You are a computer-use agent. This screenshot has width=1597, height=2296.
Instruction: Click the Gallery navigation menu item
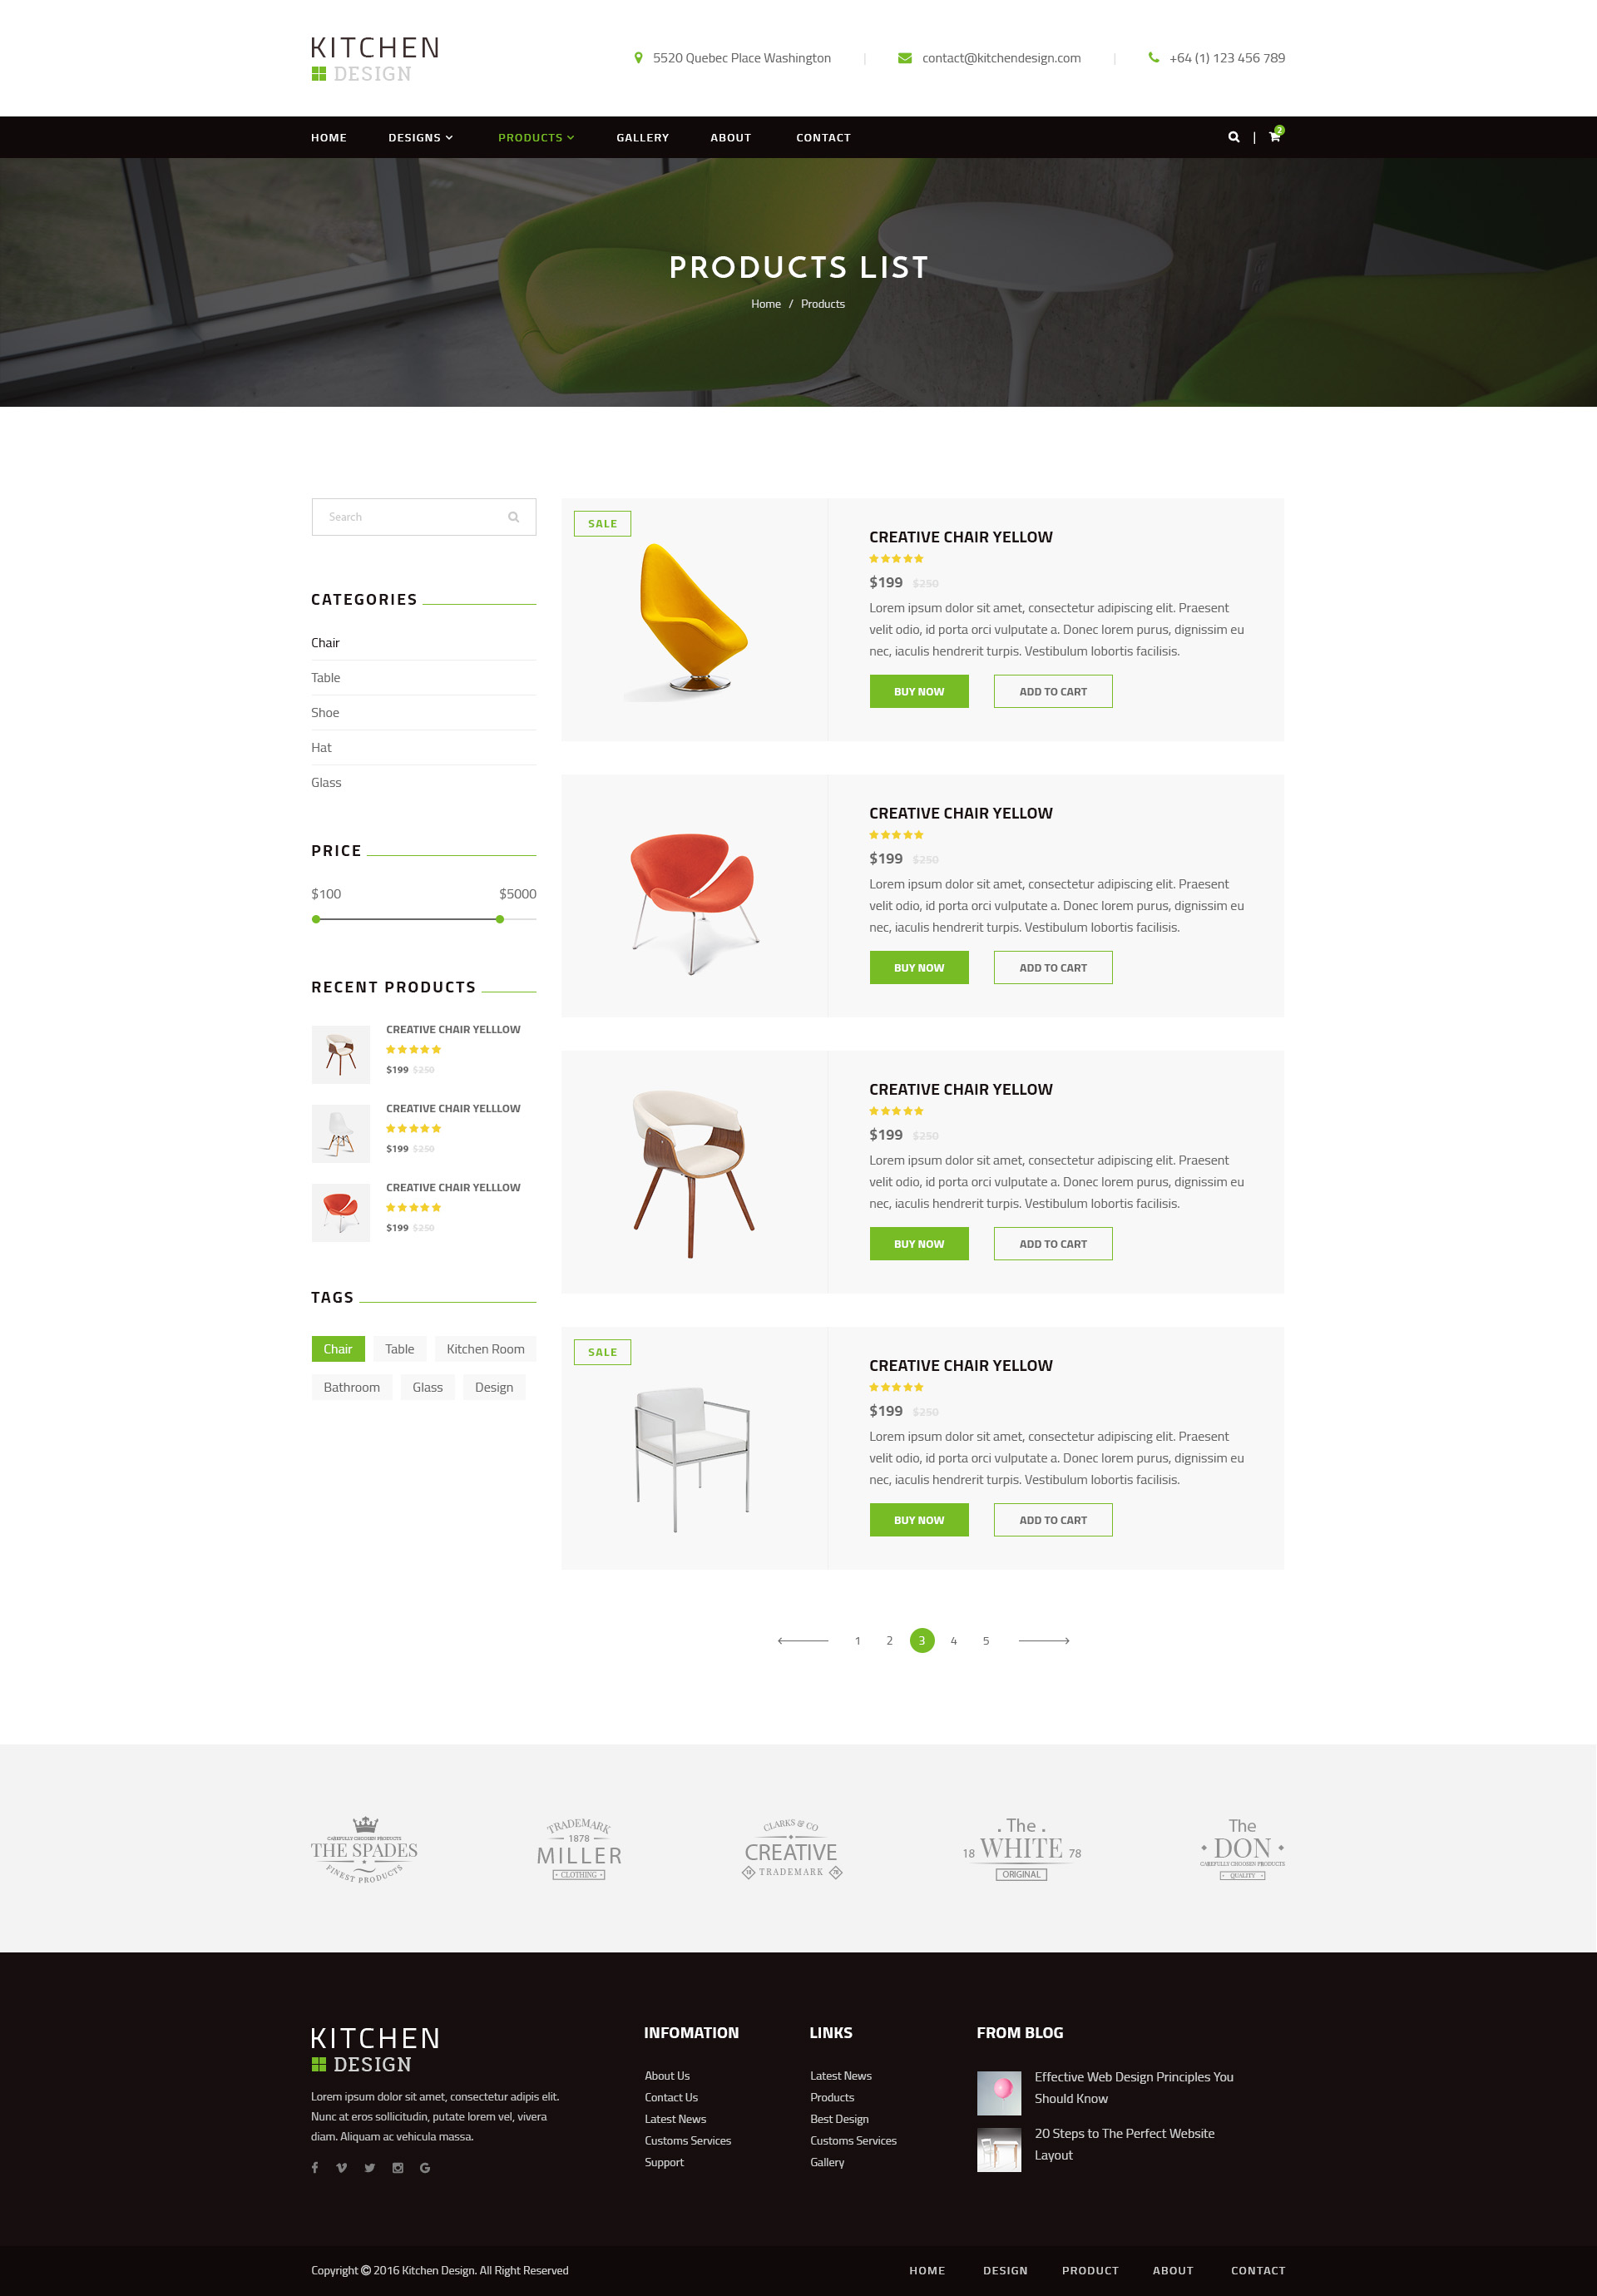pyautogui.click(x=640, y=136)
